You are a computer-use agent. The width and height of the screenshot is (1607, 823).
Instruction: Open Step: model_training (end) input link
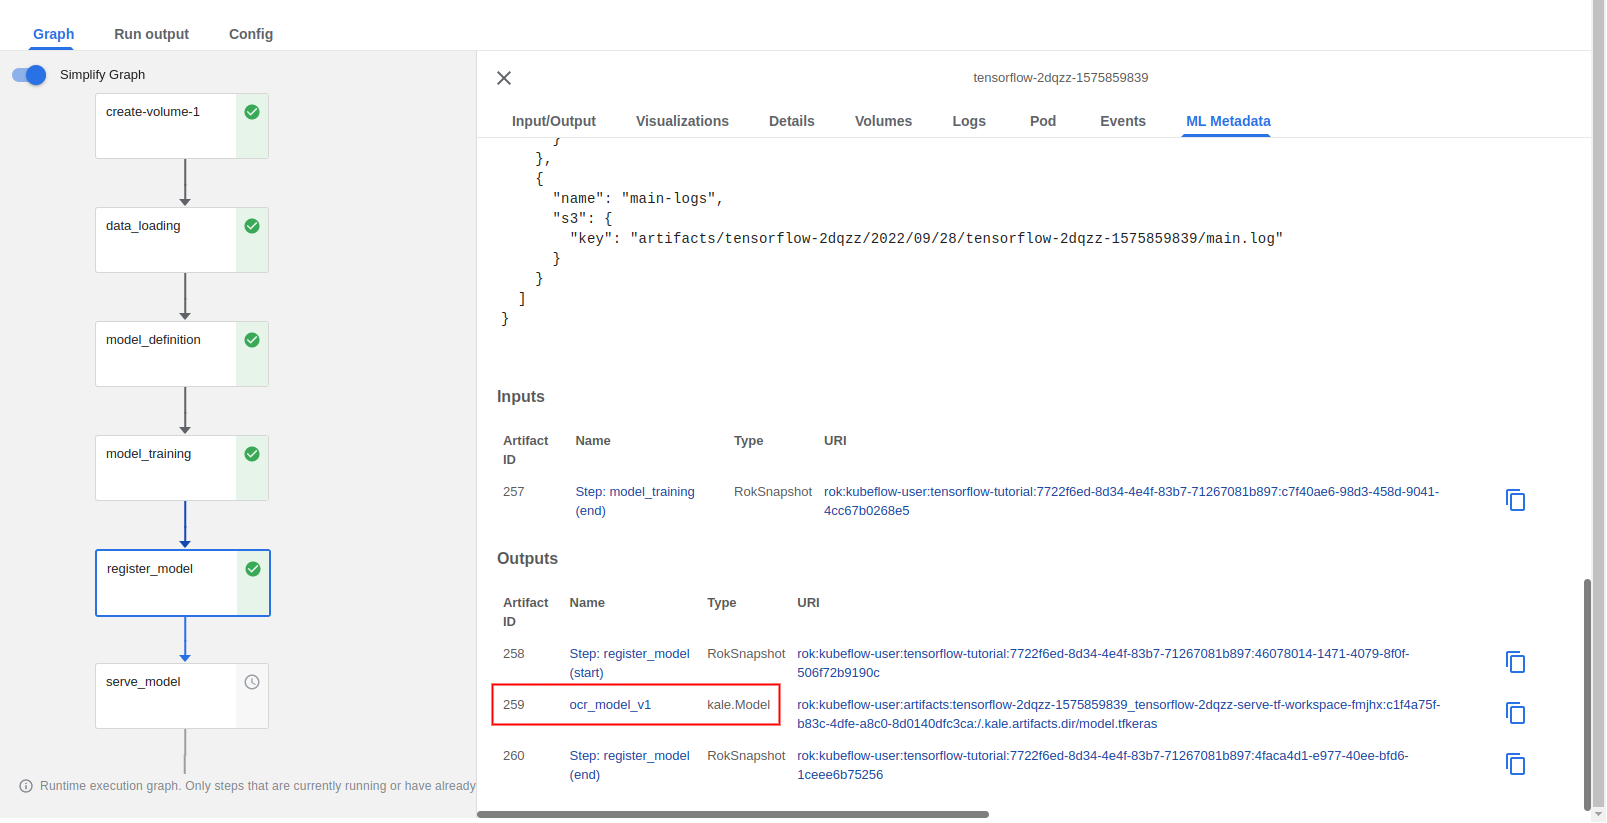(x=634, y=501)
